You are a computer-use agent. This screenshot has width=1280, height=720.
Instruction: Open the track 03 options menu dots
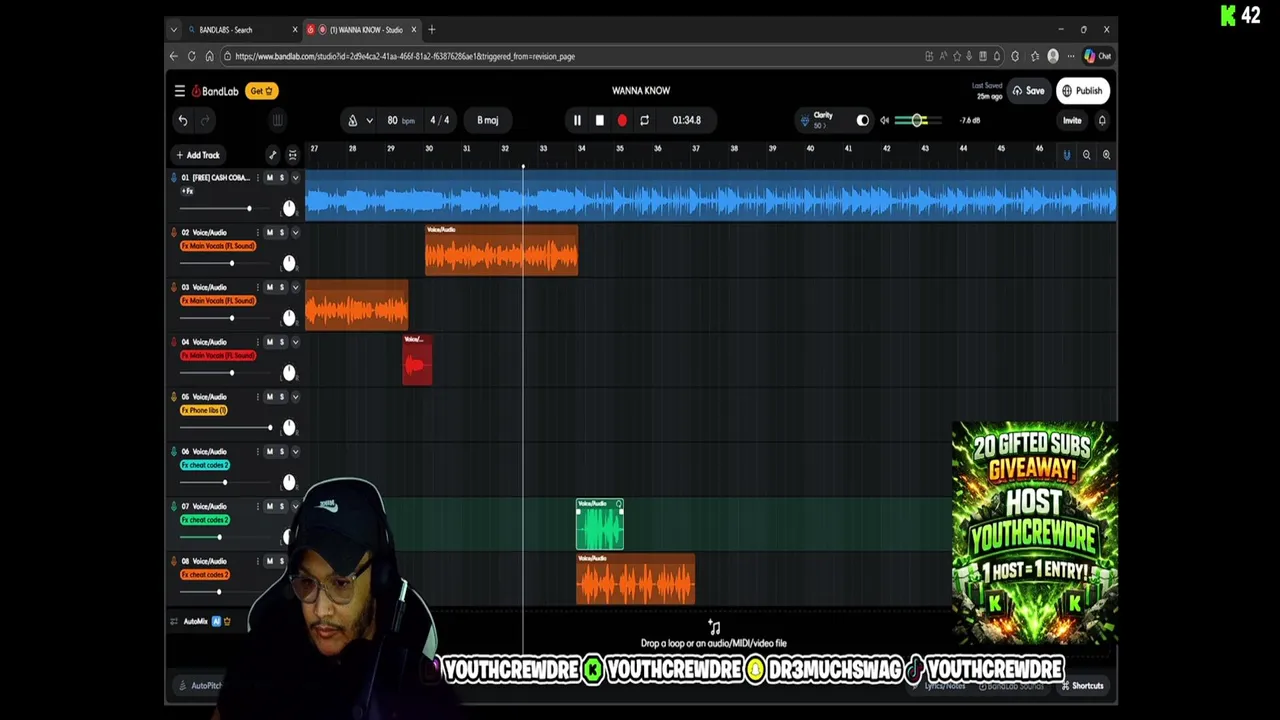(257, 287)
